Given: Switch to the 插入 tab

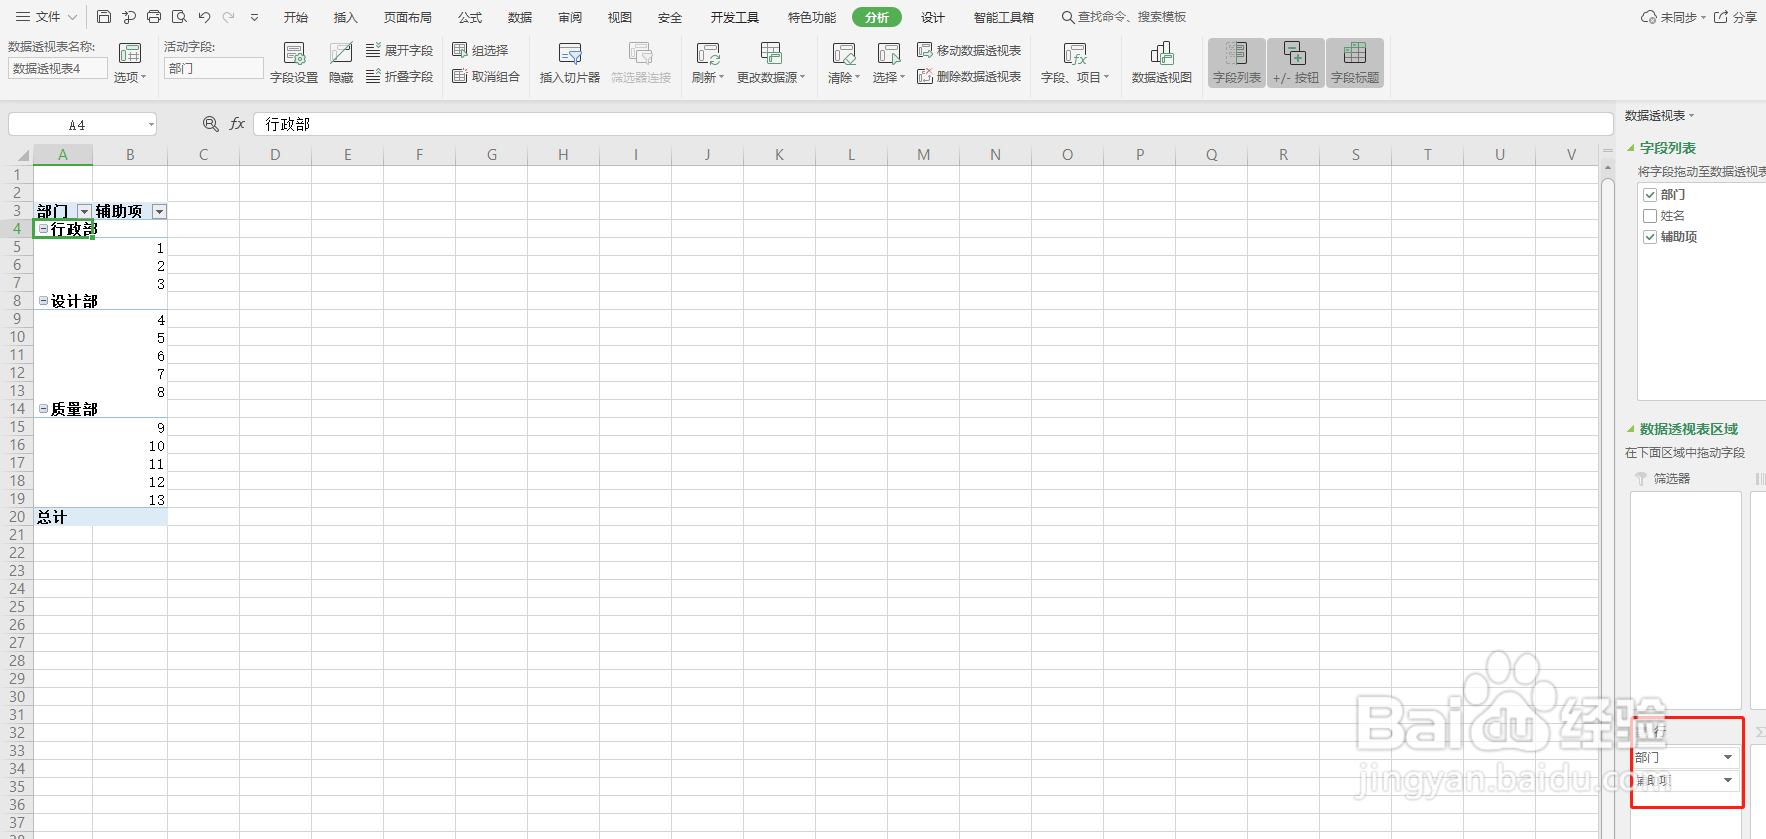Looking at the screenshot, I should [x=346, y=17].
